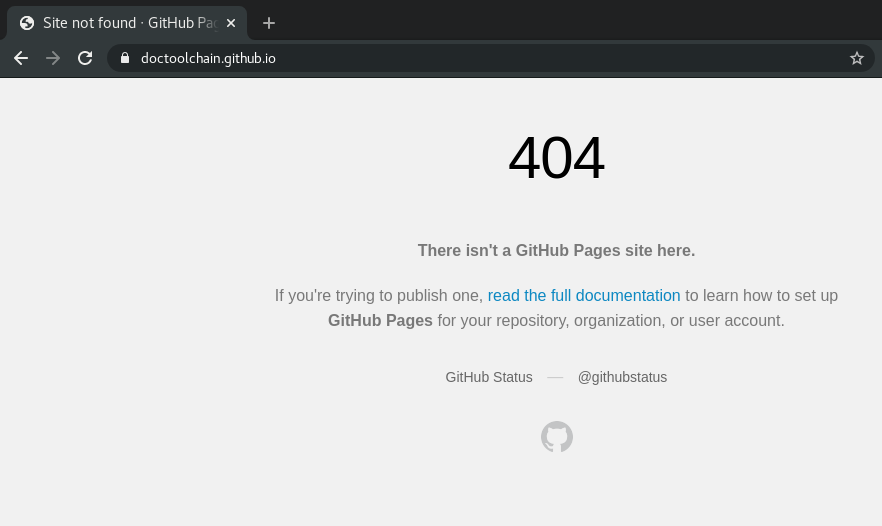This screenshot has width=882, height=526.
Task: Reload the current page
Action: click(x=85, y=58)
